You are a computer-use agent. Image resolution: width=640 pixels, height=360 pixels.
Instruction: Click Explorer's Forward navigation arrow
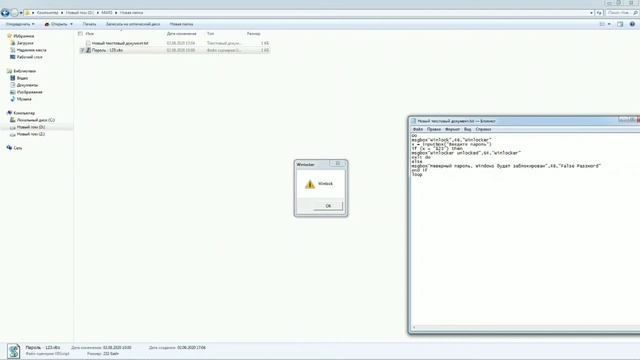coord(14,13)
